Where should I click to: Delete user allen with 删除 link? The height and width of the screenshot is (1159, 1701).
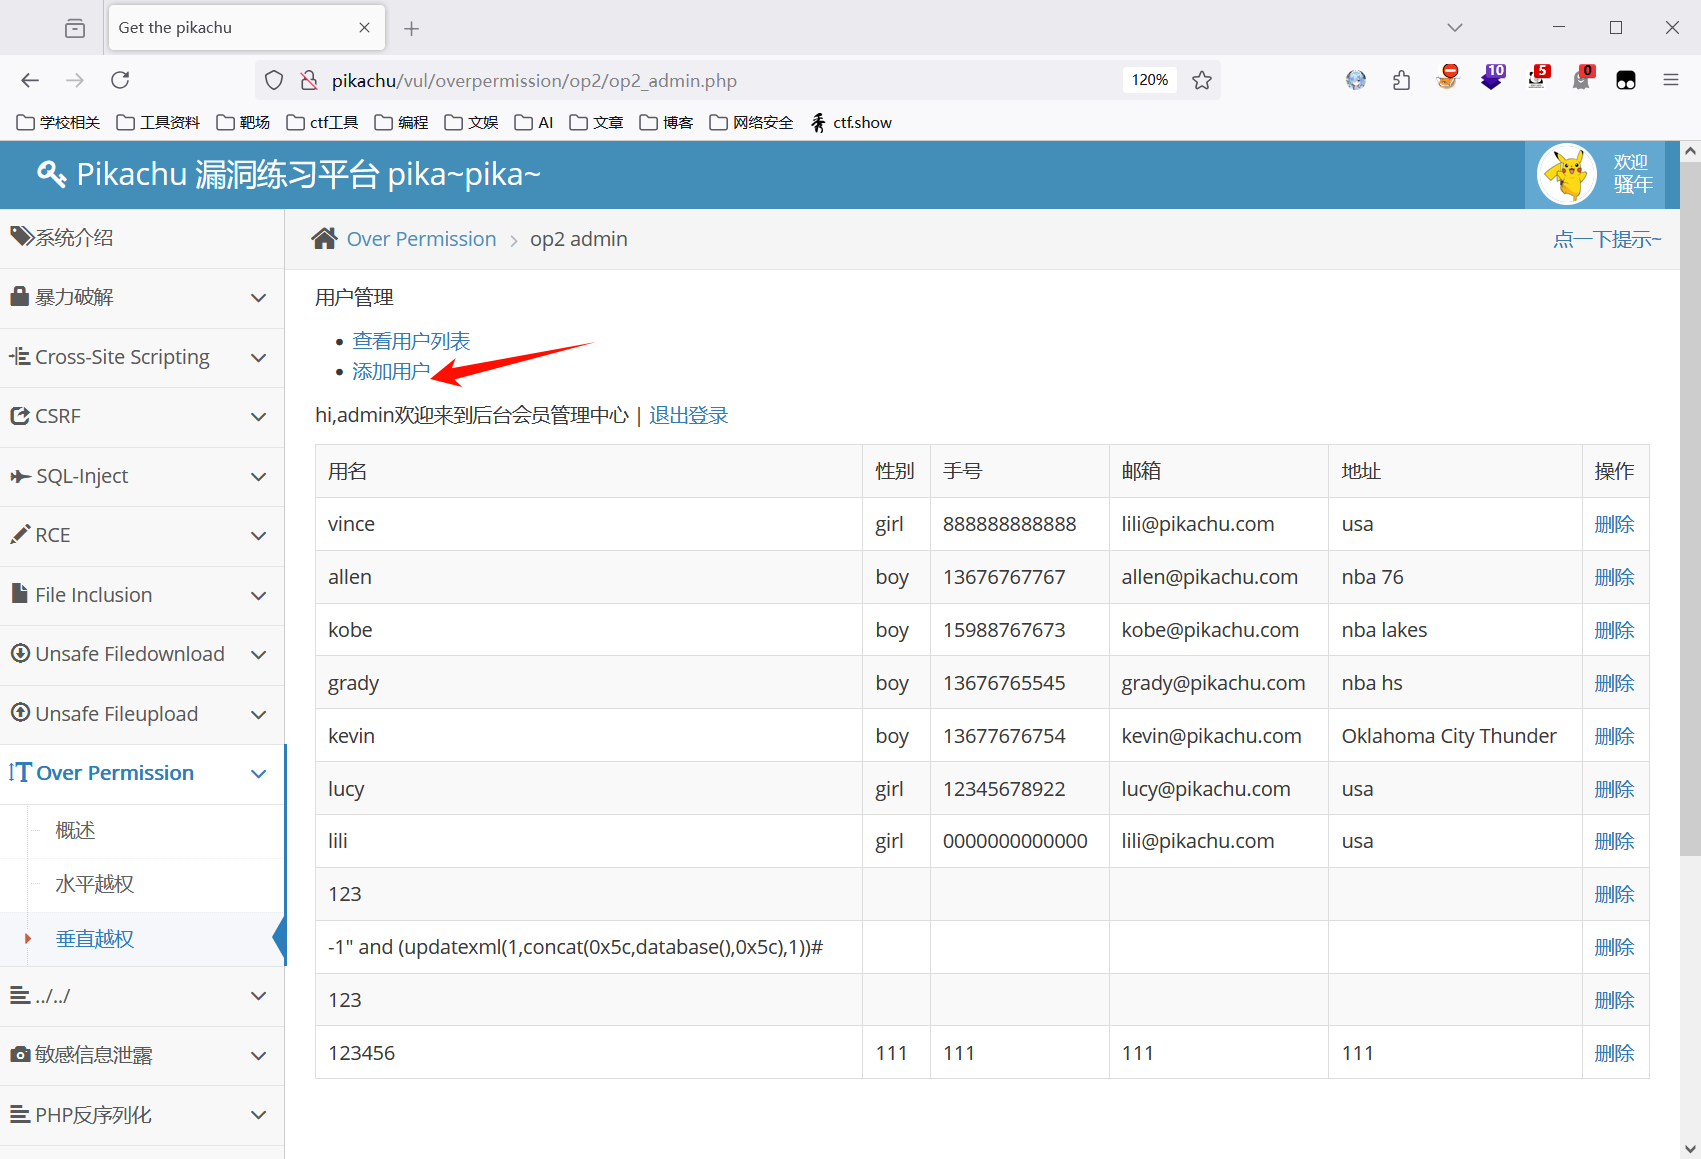(1614, 577)
